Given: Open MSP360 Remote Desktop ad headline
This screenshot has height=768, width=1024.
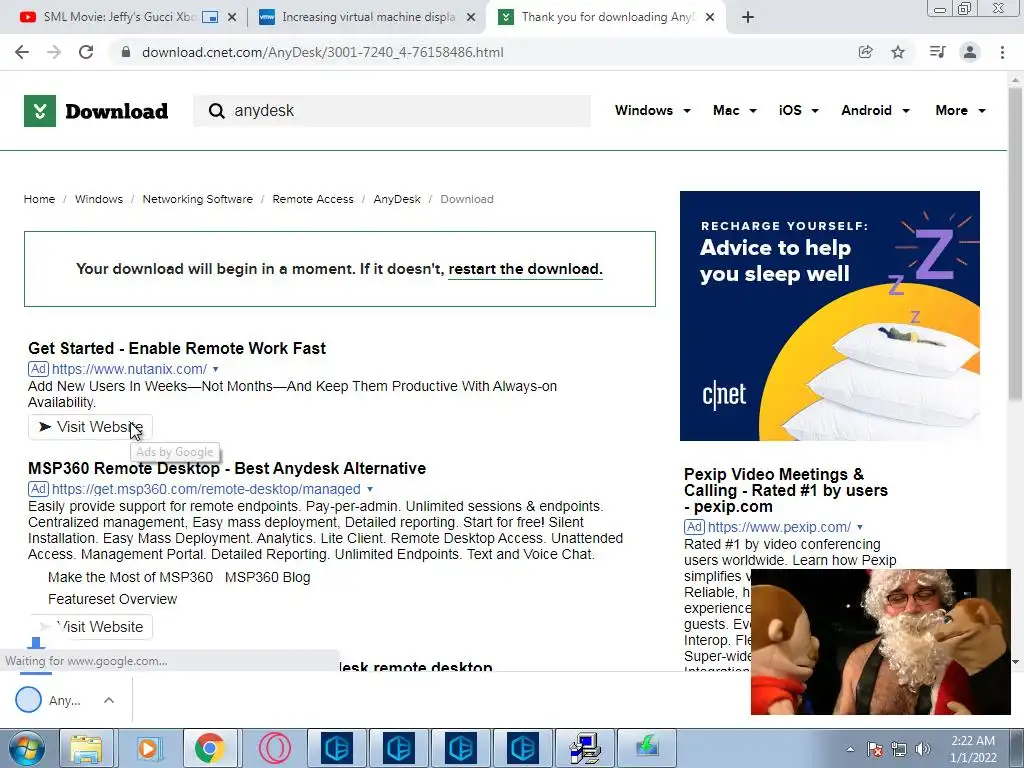Looking at the screenshot, I should (x=227, y=468).
